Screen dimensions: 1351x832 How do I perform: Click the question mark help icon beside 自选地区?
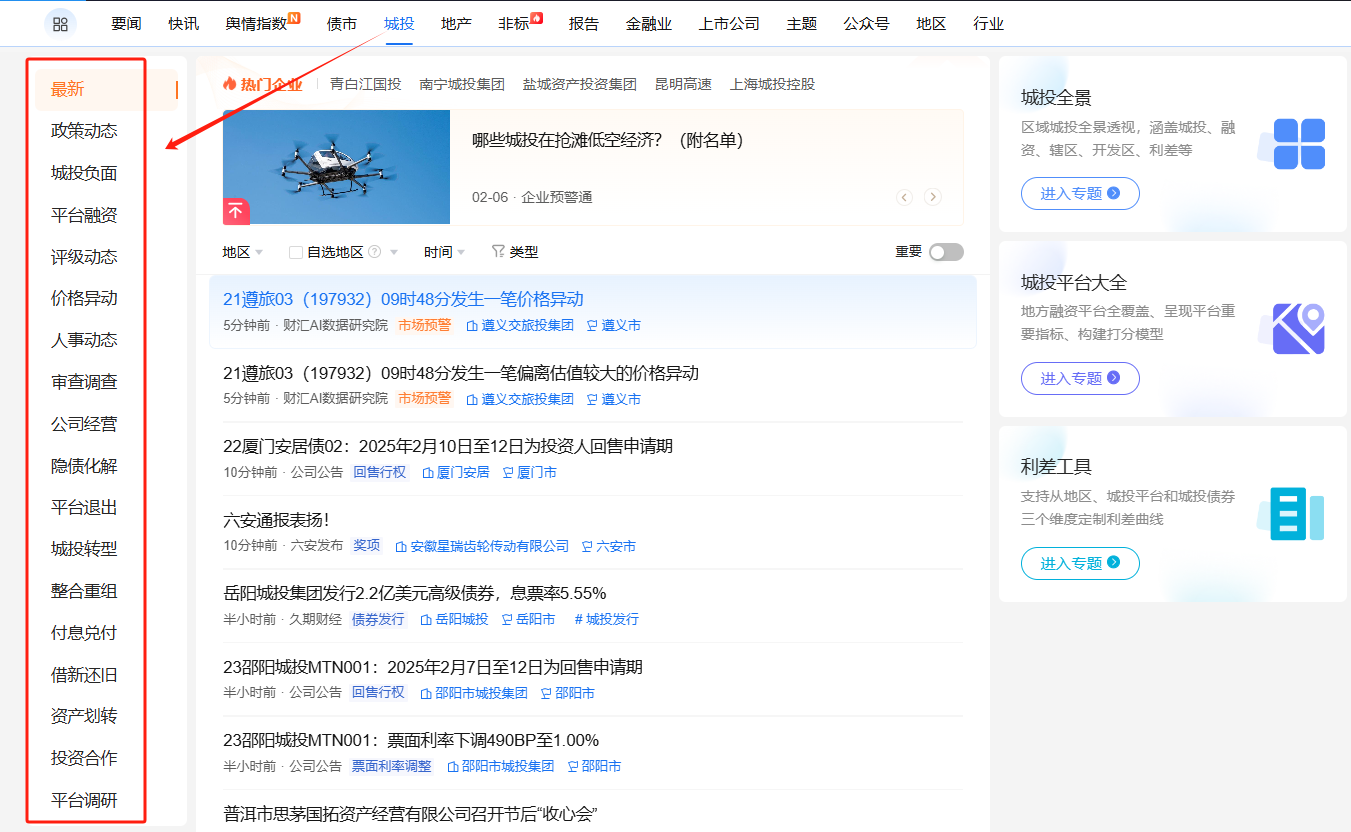(375, 252)
